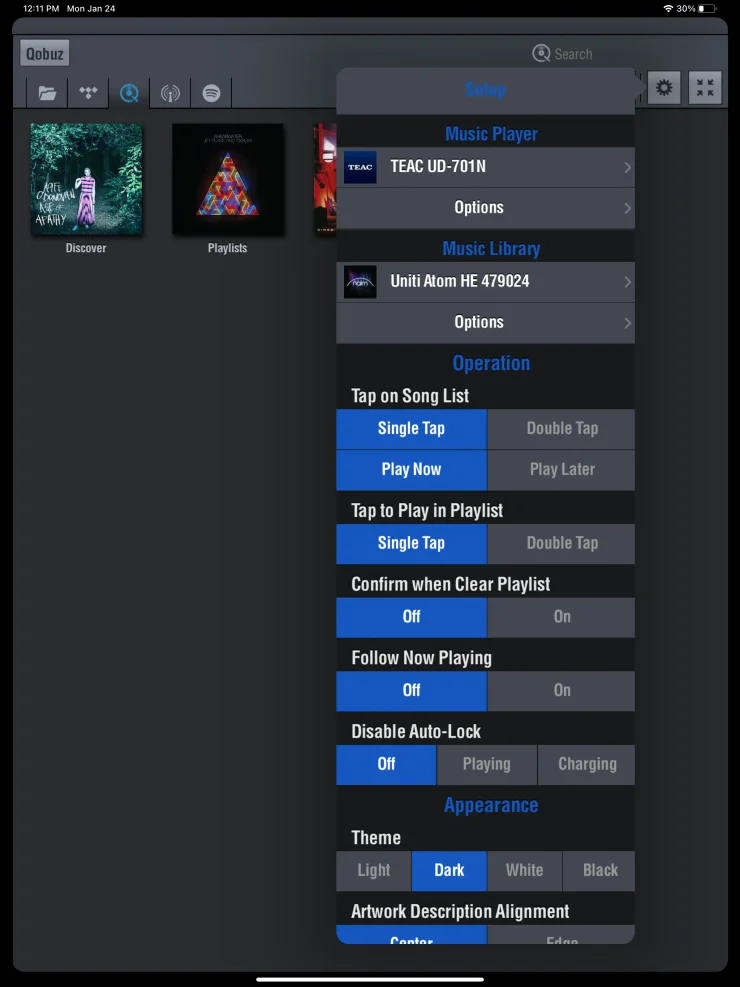
Task: Tap the Search magnifier icon
Action: pos(541,54)
